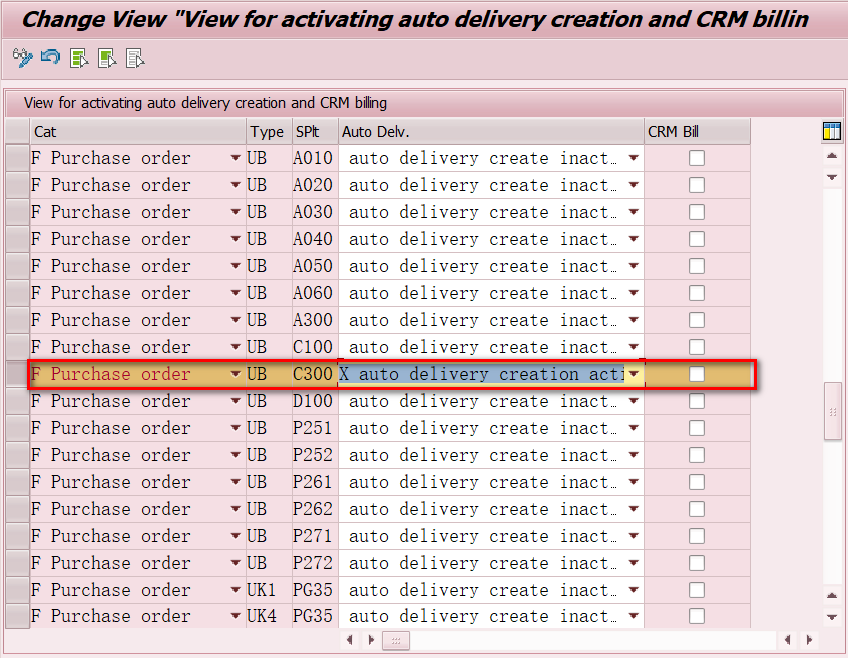Enable CRM Bill for plant A030
The height and width of the screenshot is (658, 848).
(x=697, y=212)
